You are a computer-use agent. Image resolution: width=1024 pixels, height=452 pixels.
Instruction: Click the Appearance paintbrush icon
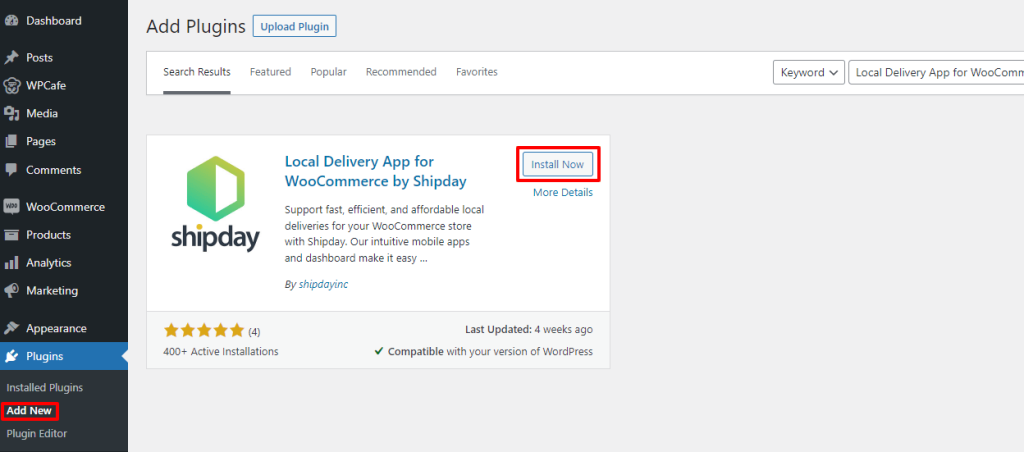click(x=11, y=329)
